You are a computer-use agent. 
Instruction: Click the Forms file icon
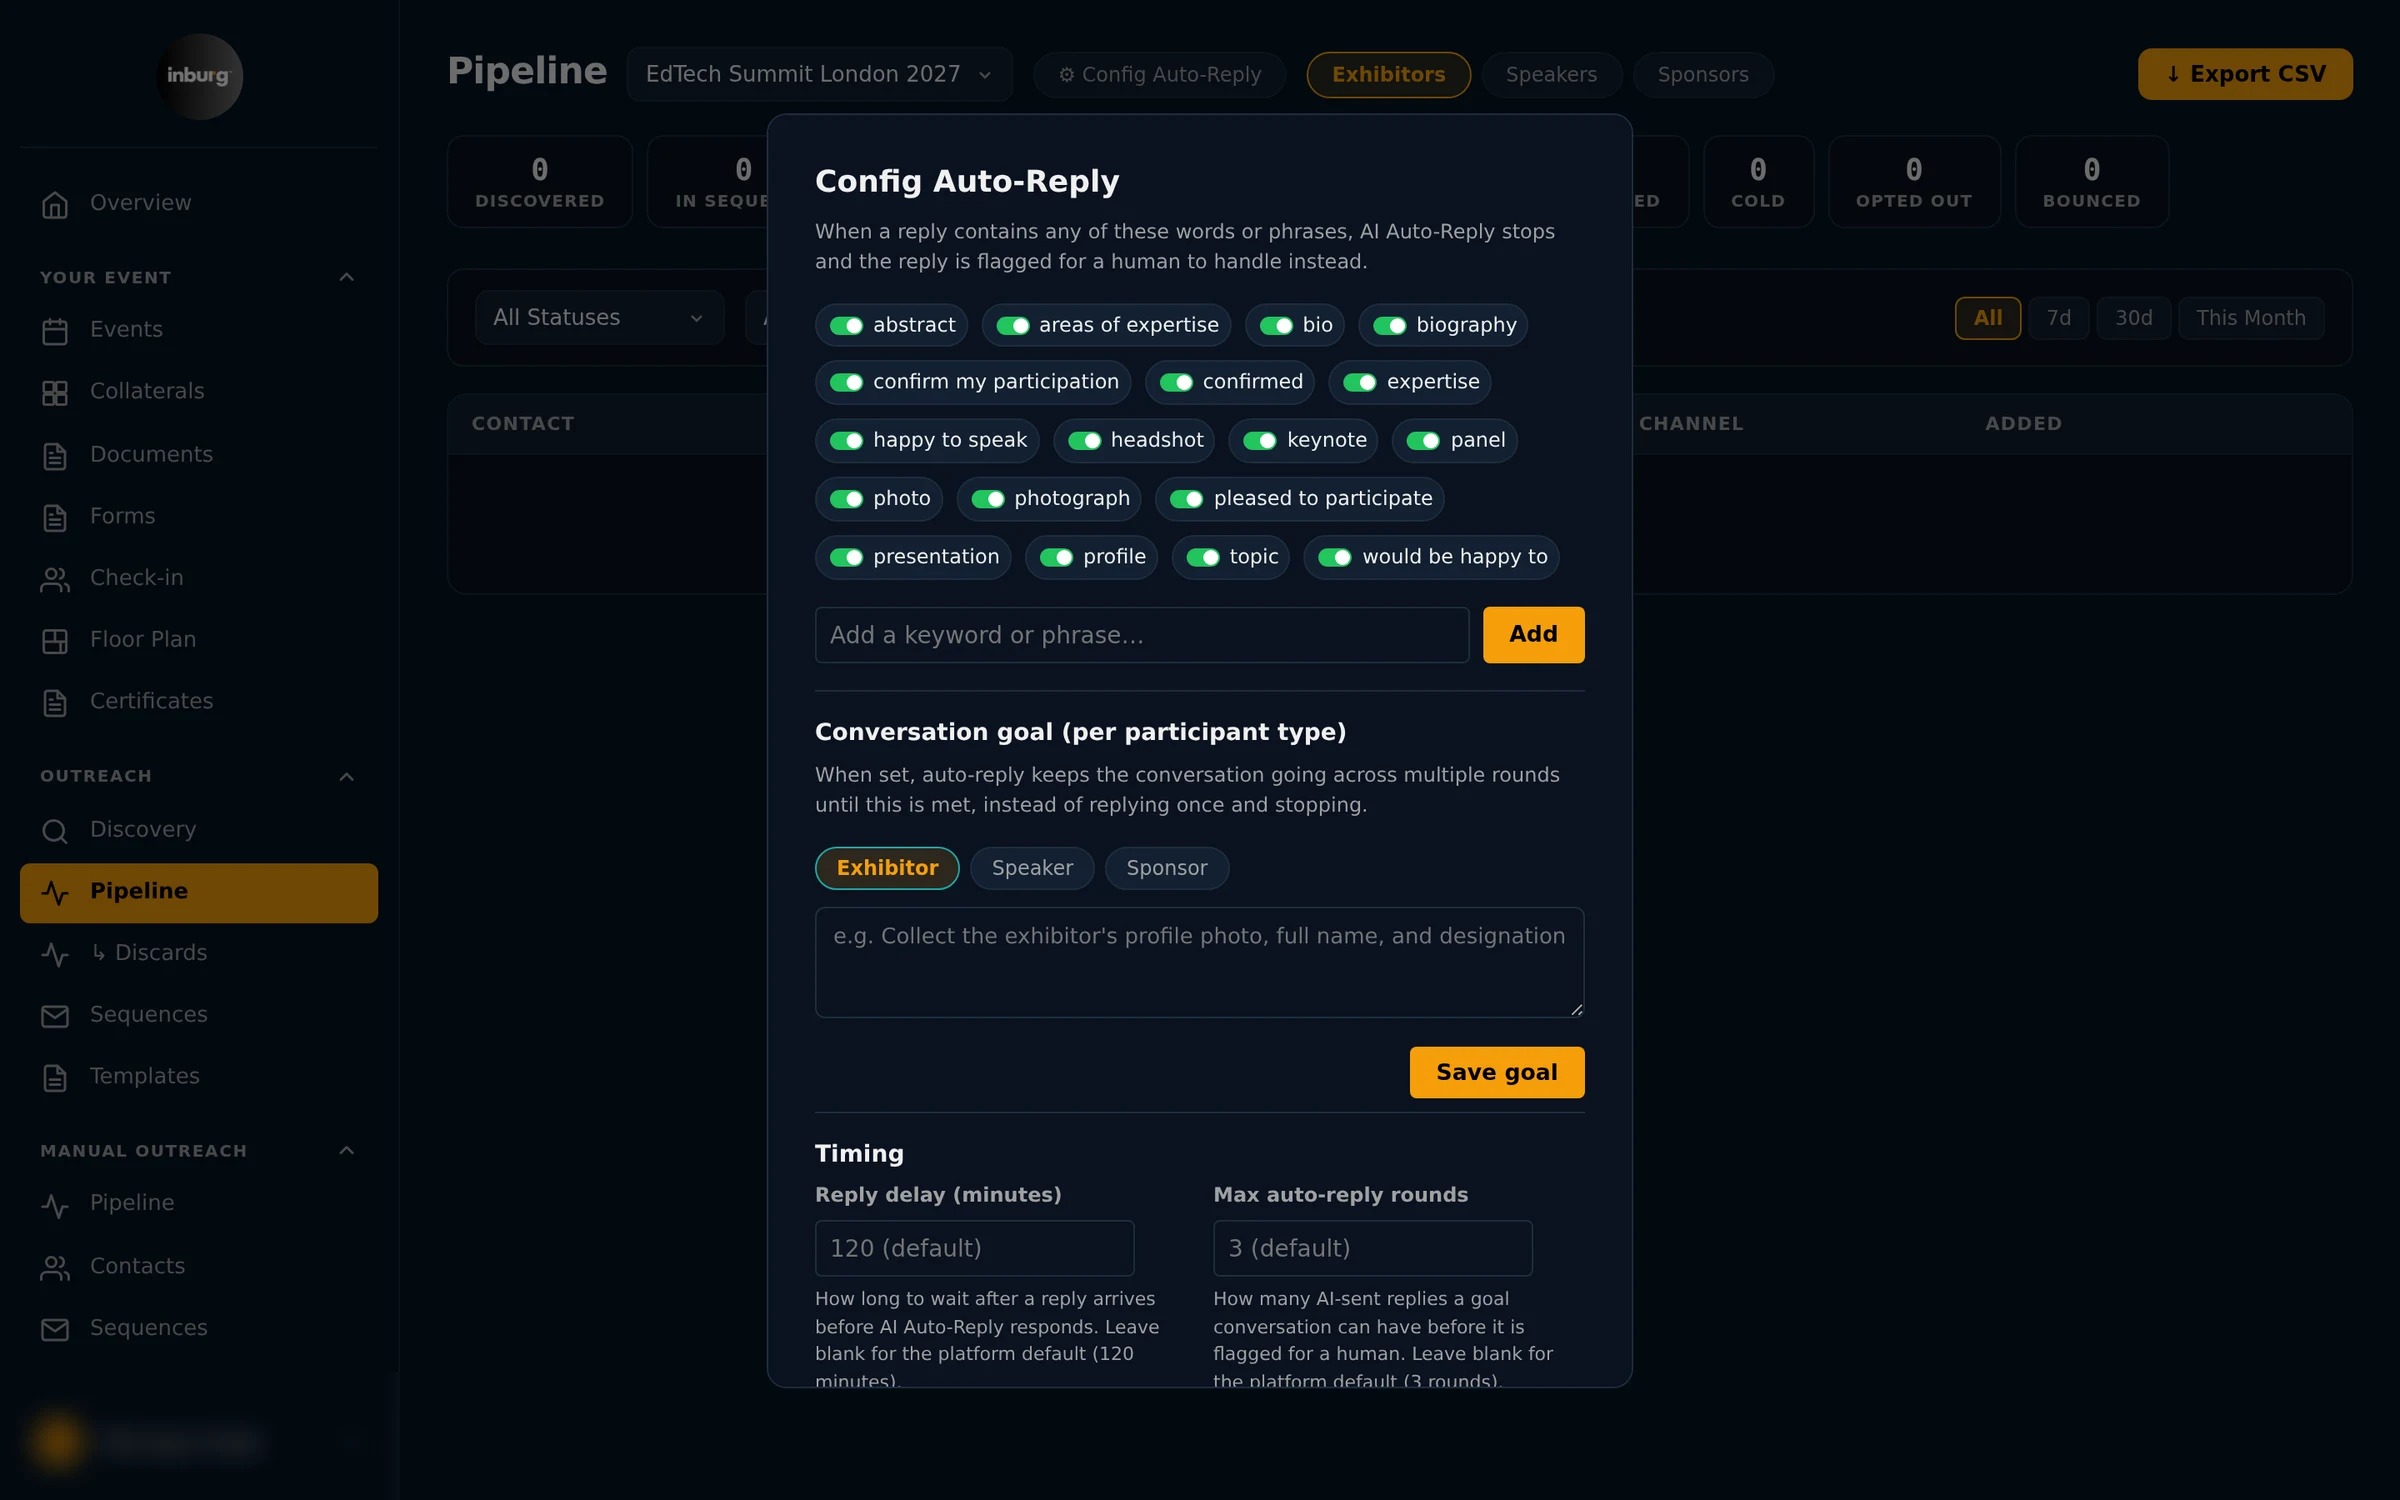(x=55, y=518)
